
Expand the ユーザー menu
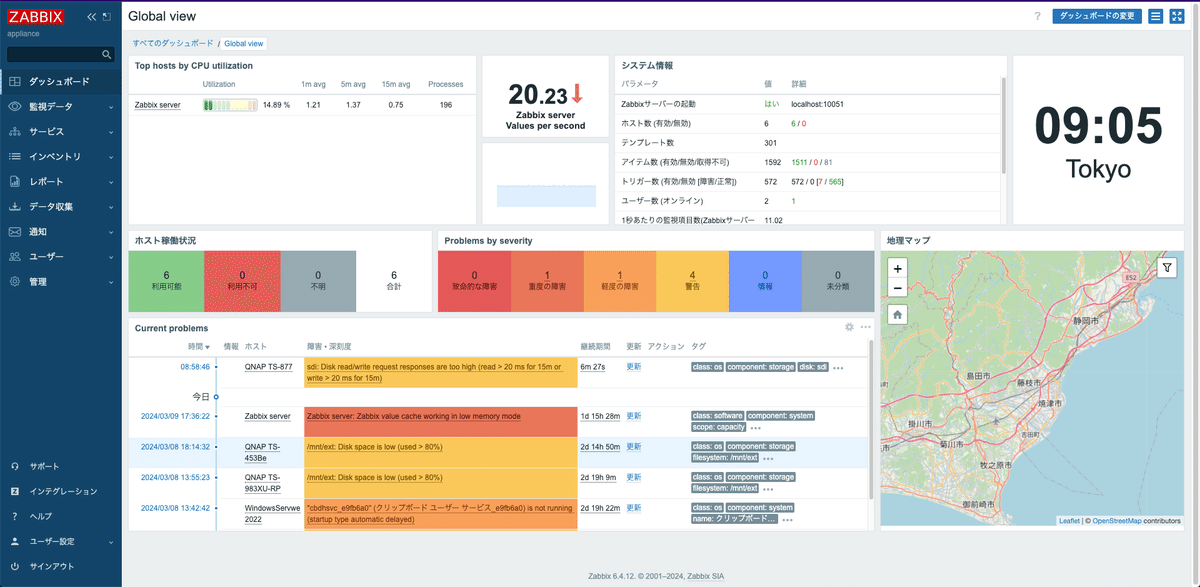pyautogui.click(x=61, y=256)
